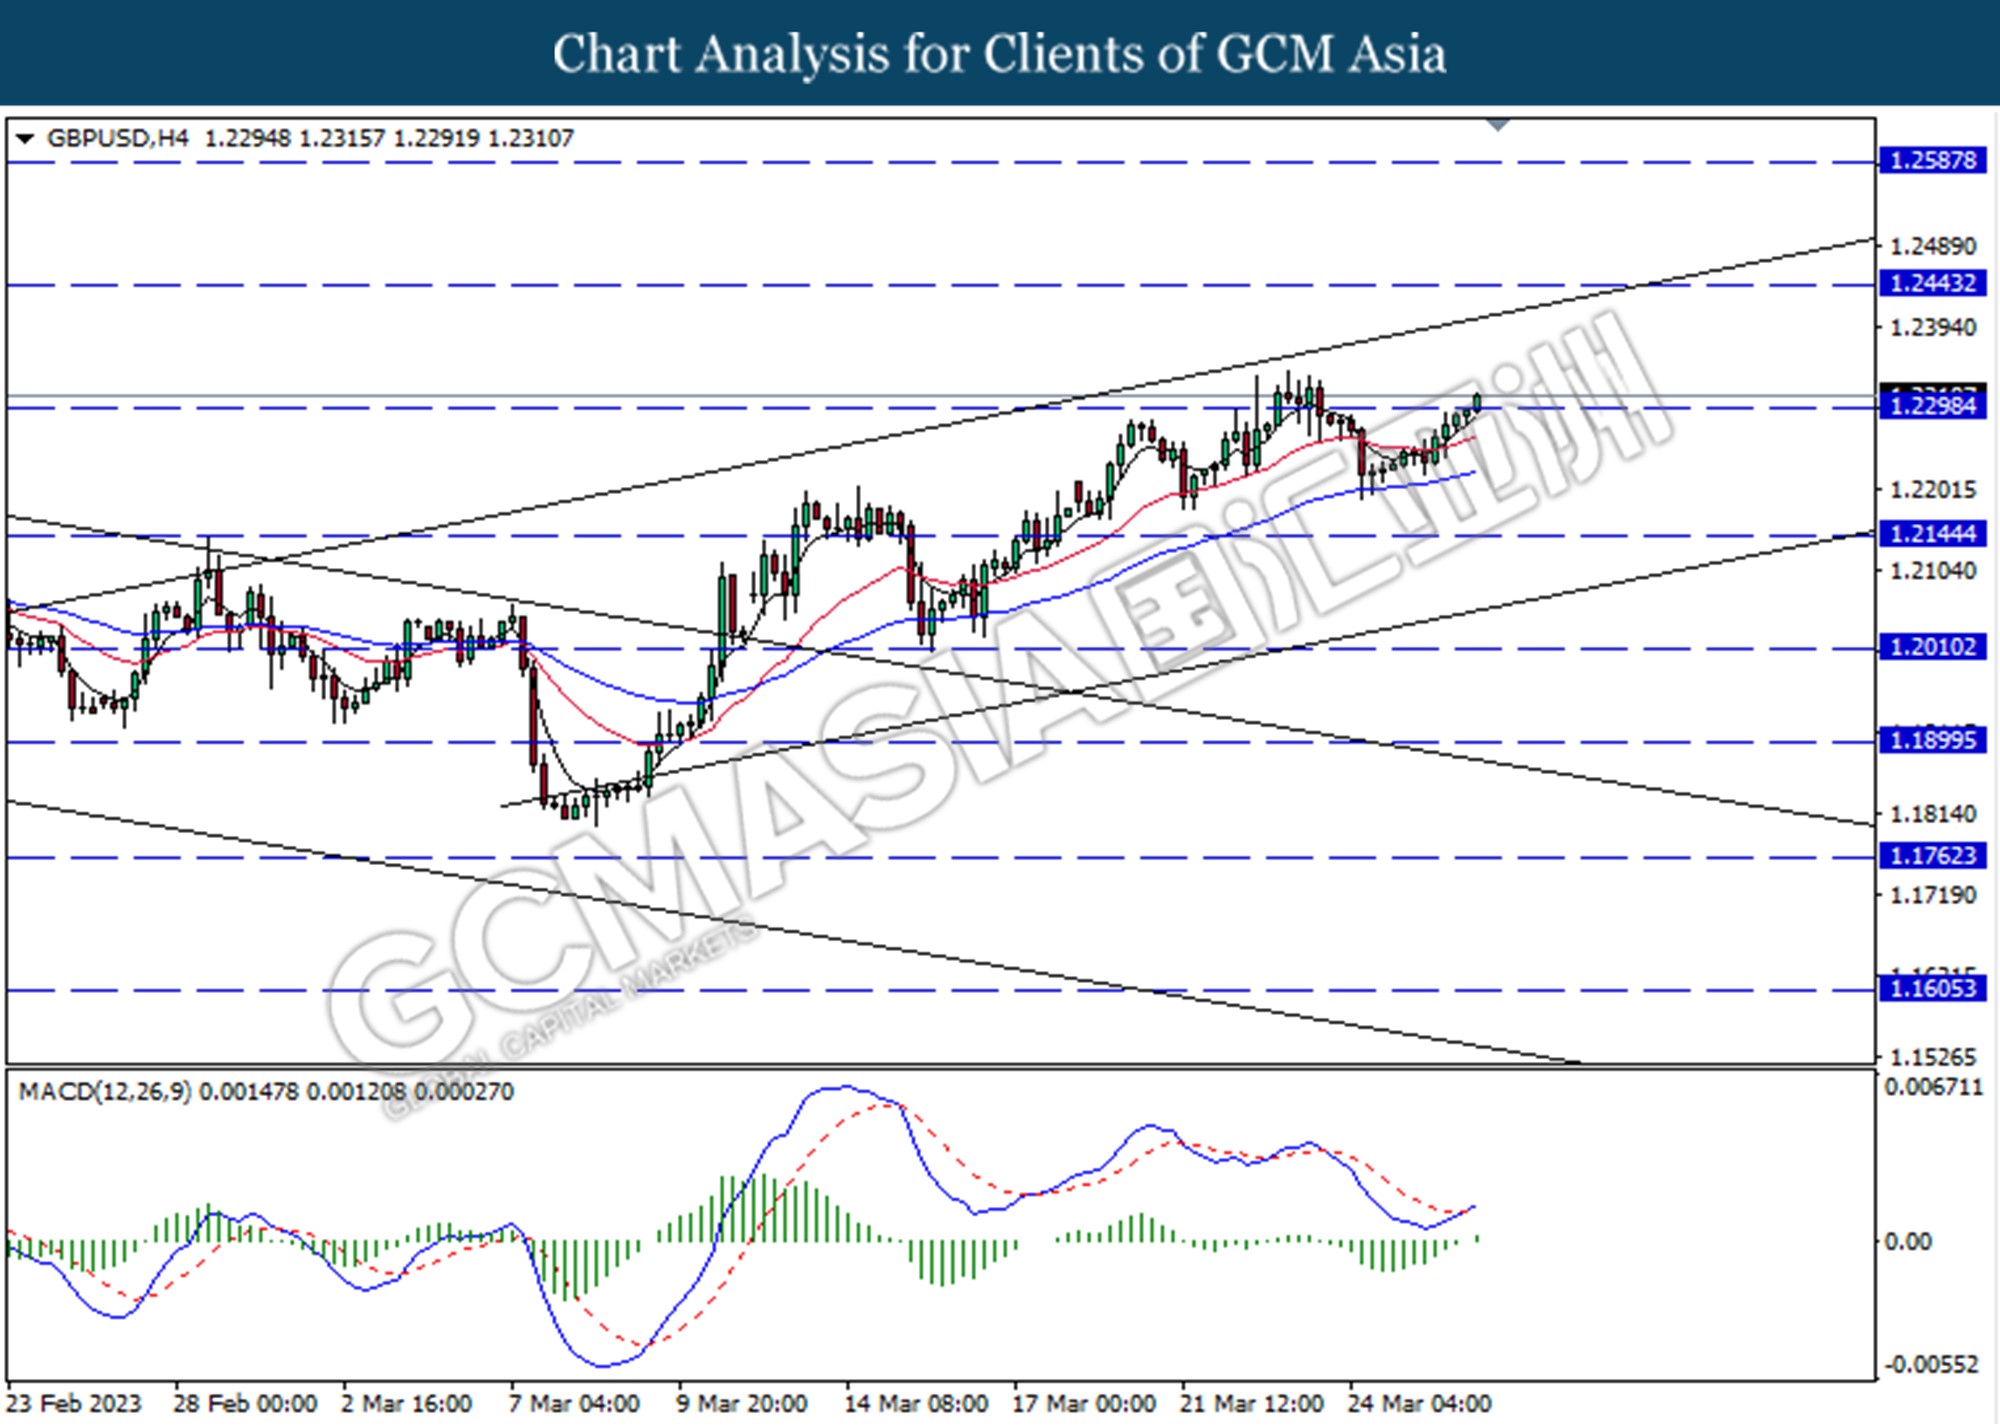Click the 0.00 MACD scale value
The image size is (2000, 1428).
pos(1908,1242)
